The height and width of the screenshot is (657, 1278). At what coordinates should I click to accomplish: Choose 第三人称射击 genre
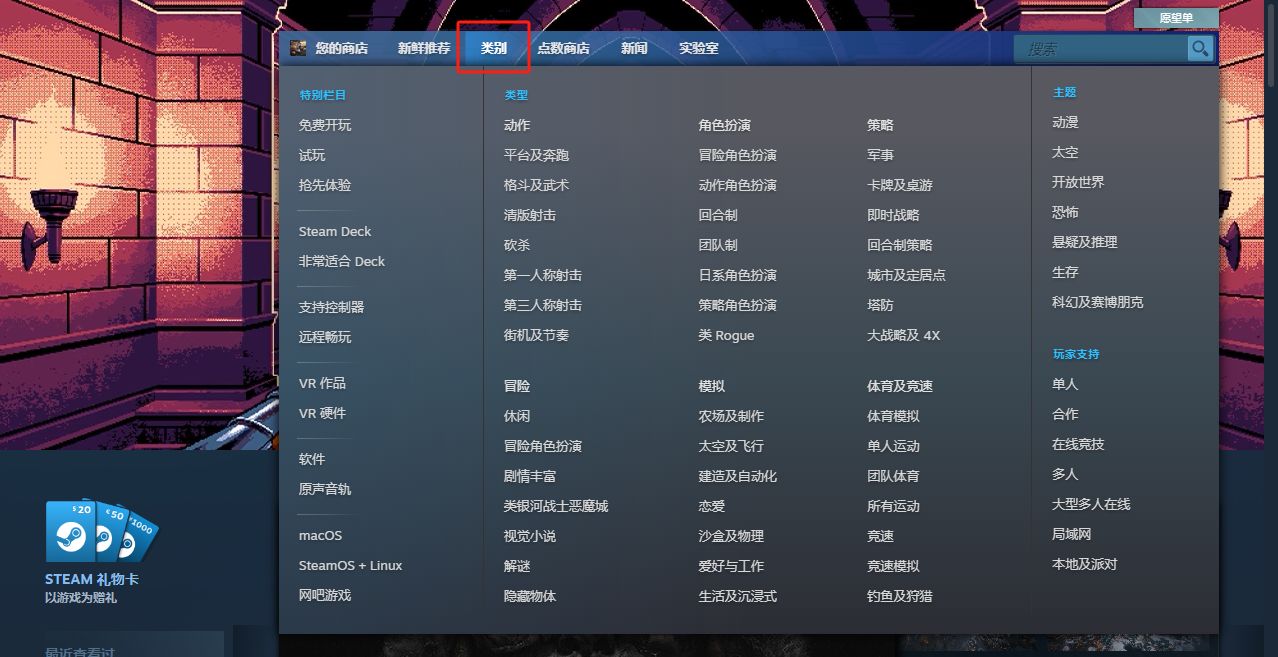[543, 305]
